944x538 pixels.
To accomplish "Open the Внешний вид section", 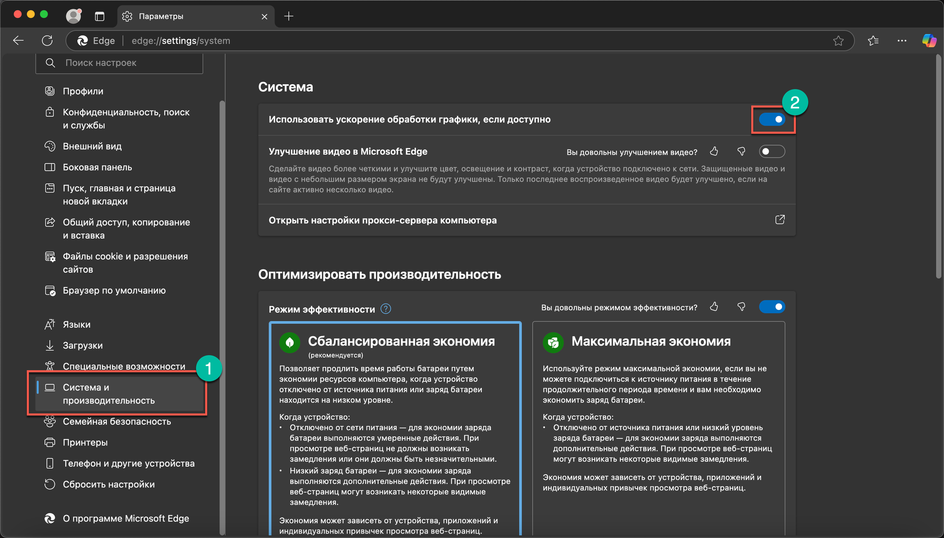I will point(92,146).
